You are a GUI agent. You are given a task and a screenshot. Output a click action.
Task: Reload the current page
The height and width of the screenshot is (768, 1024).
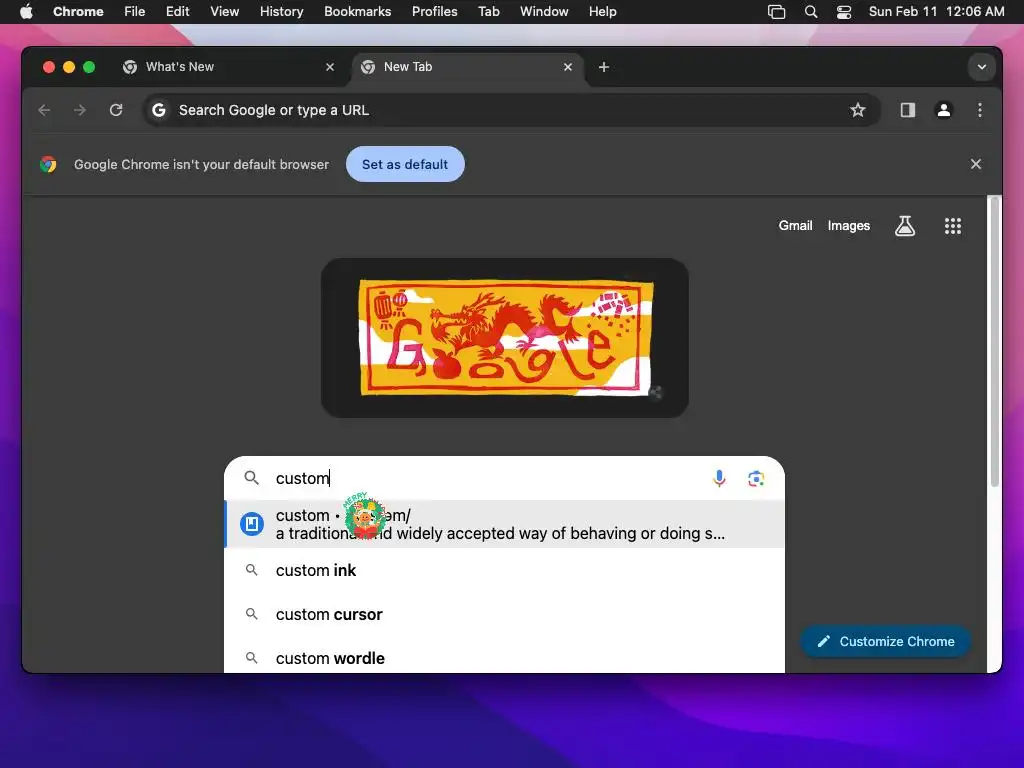[x=116, y=110]
